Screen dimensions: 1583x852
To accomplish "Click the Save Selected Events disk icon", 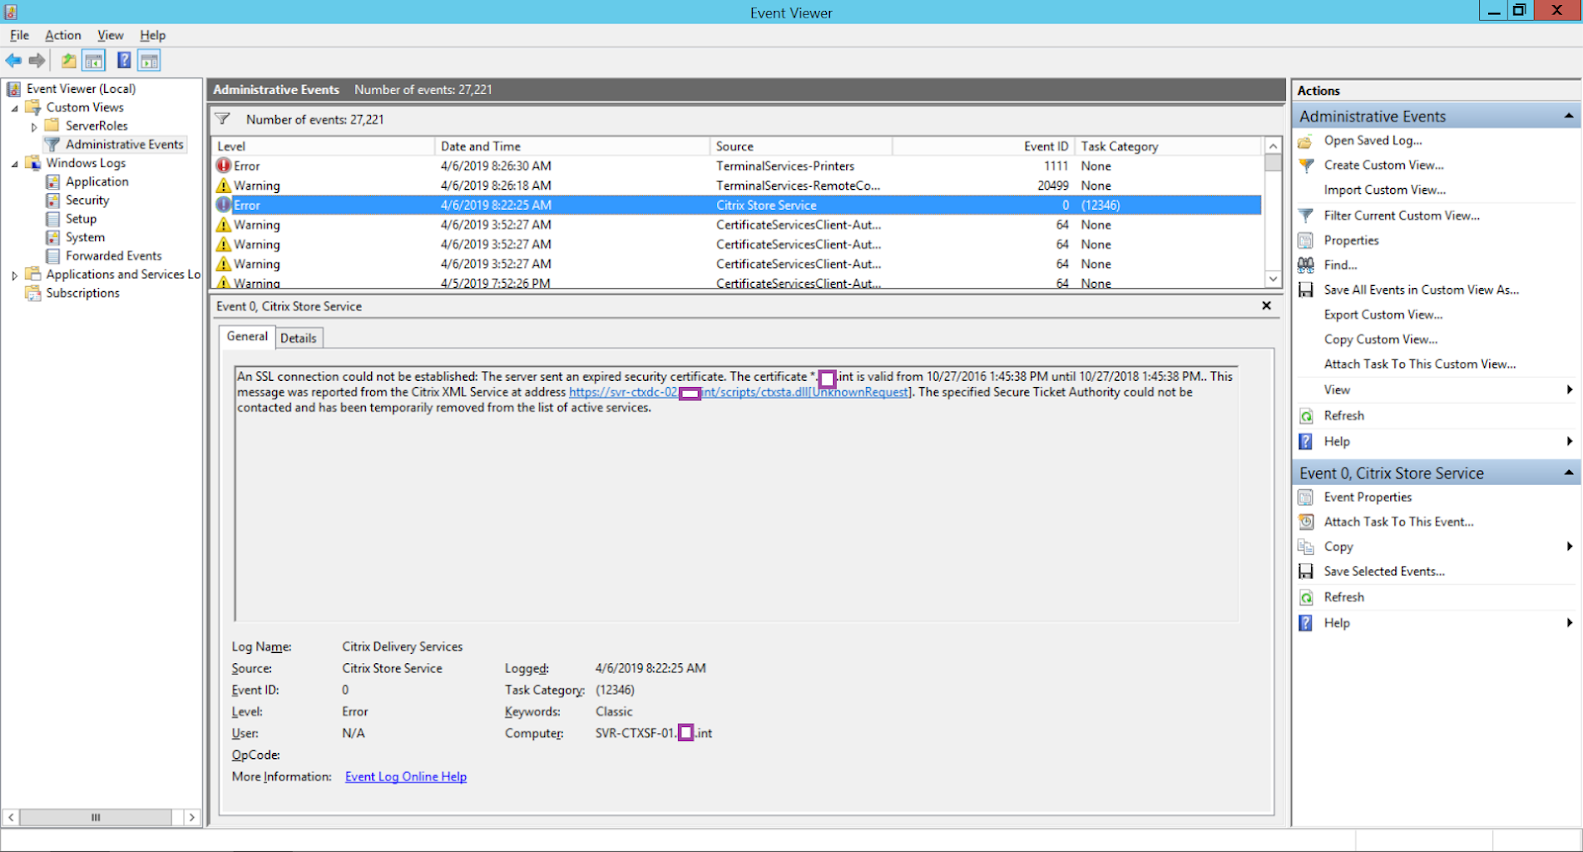I will tap(1306, 572).
